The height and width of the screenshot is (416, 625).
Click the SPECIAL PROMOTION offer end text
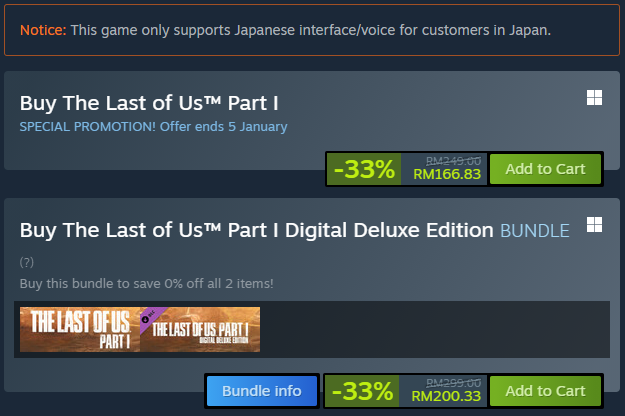[153, 126]
